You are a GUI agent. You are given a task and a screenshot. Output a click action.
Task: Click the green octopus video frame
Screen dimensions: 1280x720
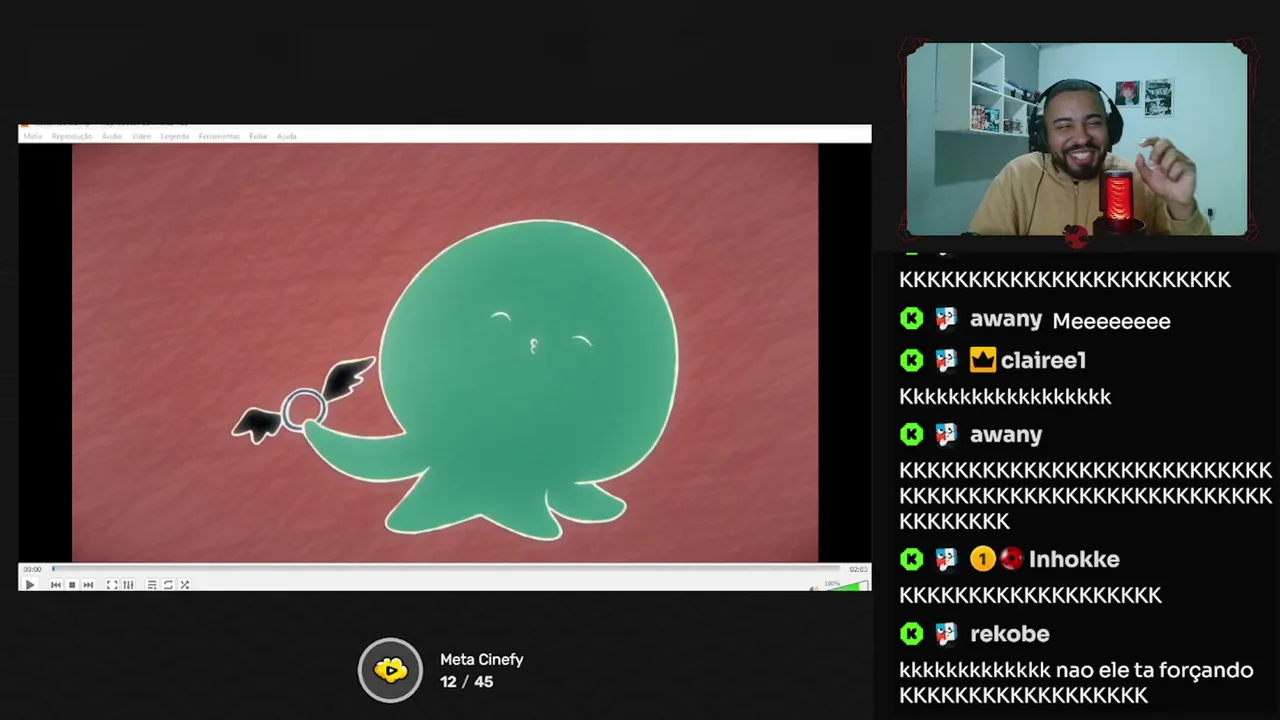[445, 353]
